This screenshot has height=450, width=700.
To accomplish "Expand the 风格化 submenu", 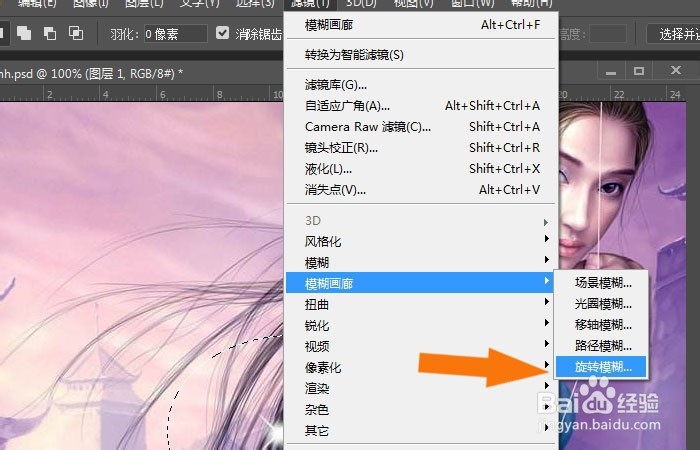I will click(421, 242).
